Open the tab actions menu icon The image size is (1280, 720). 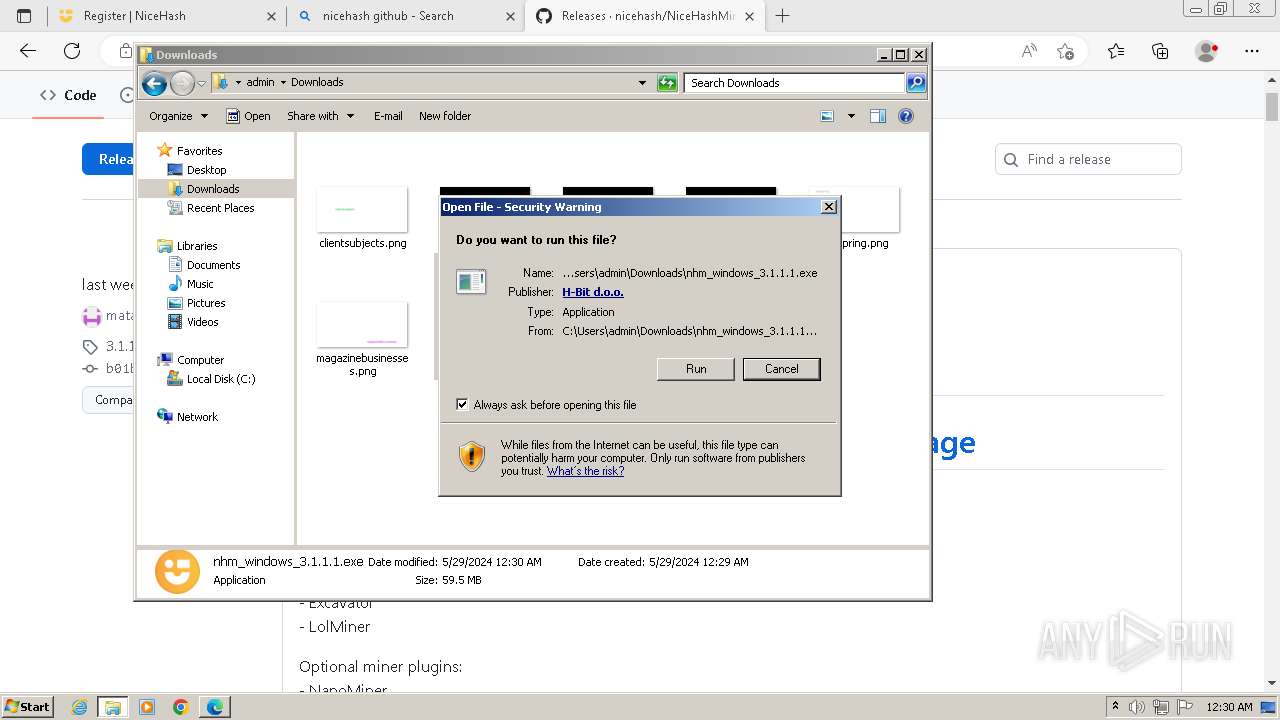pos(24,16)
